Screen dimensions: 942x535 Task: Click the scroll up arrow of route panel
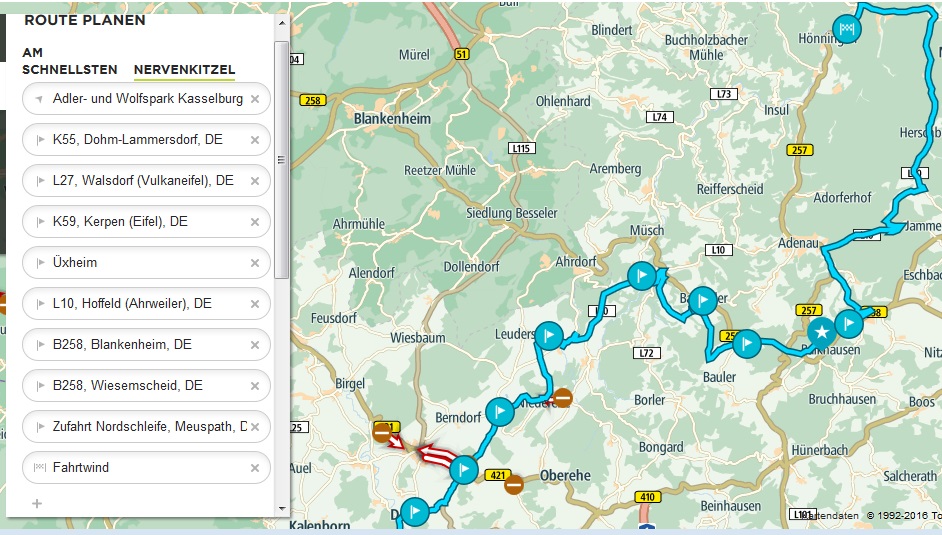[282, 23]
